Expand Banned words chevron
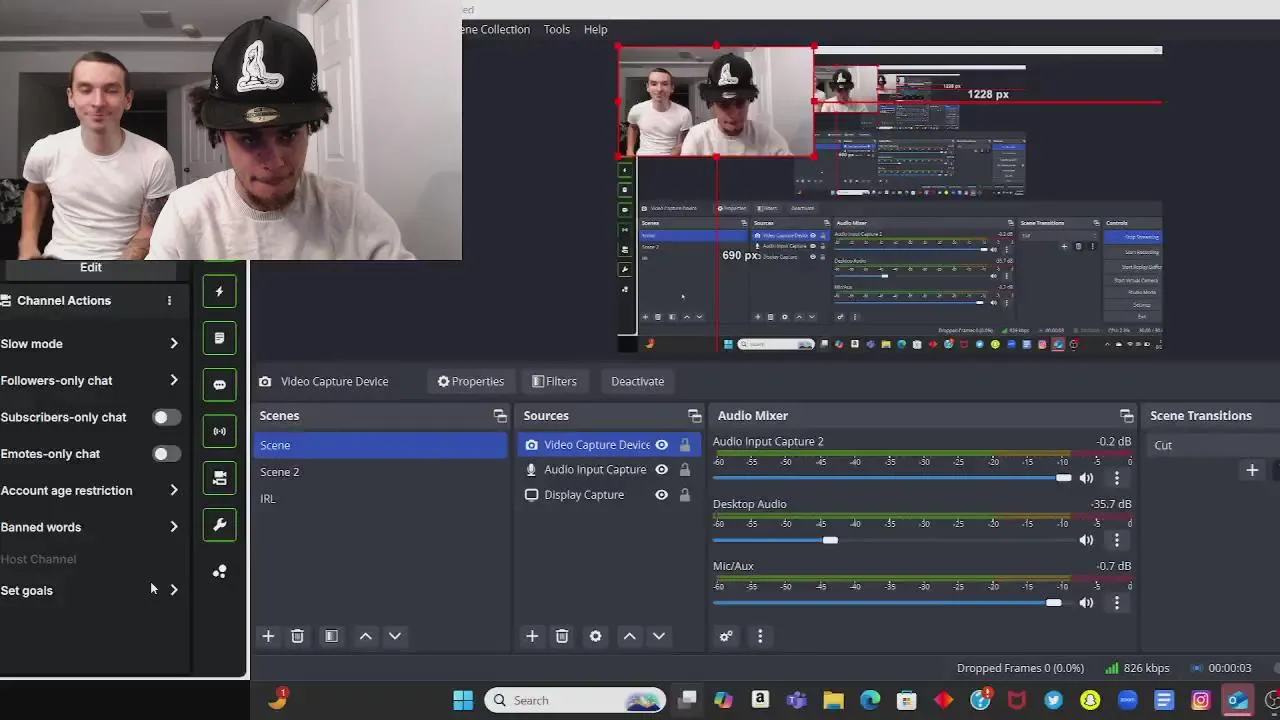1280x720 pixels. (x=174, y=527)
